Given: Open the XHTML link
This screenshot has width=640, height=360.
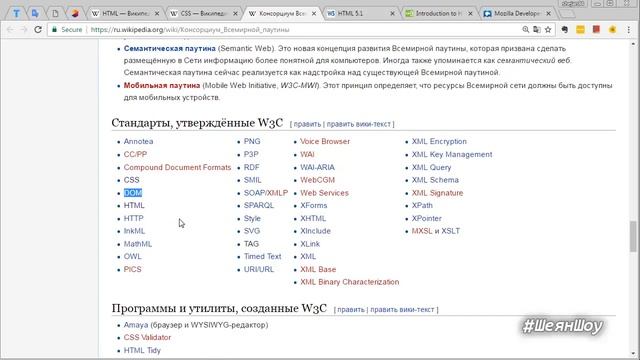Looking at the screenshot, I should point(313,218).
